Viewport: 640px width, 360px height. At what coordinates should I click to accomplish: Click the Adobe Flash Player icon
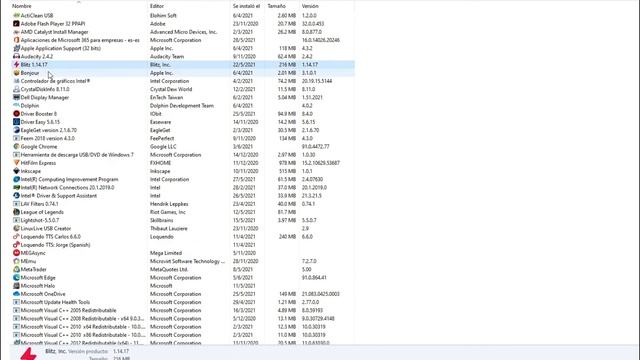pos(16,24)
